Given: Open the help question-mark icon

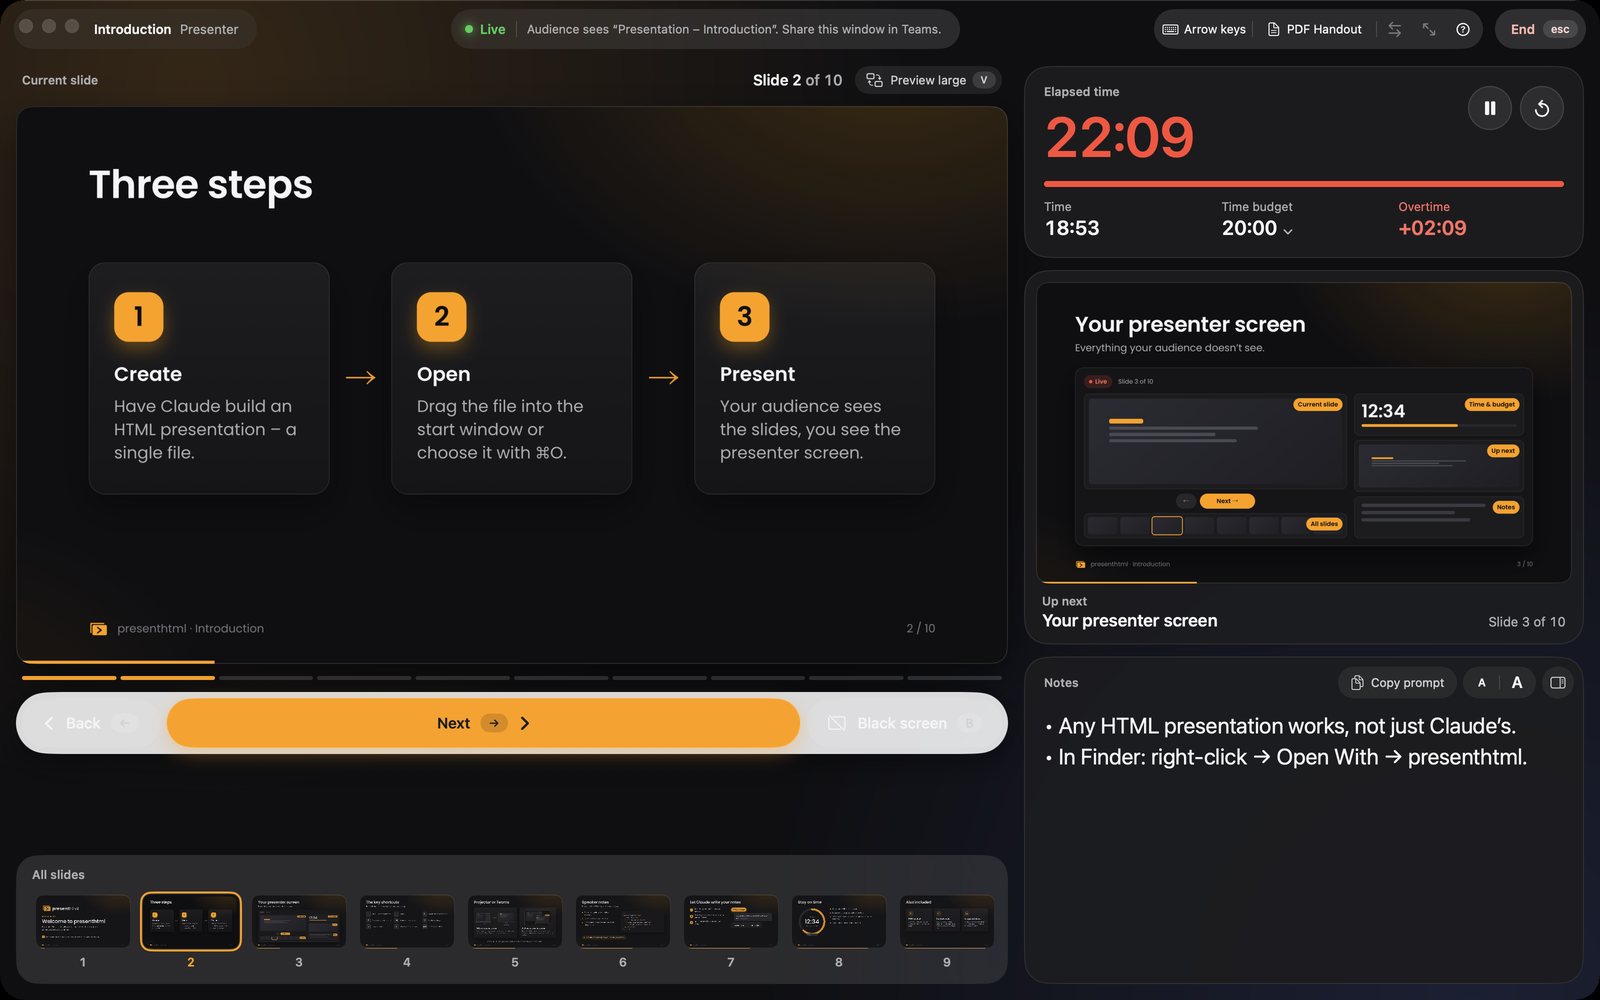Looking at the screenshot, I should 1463,29.
